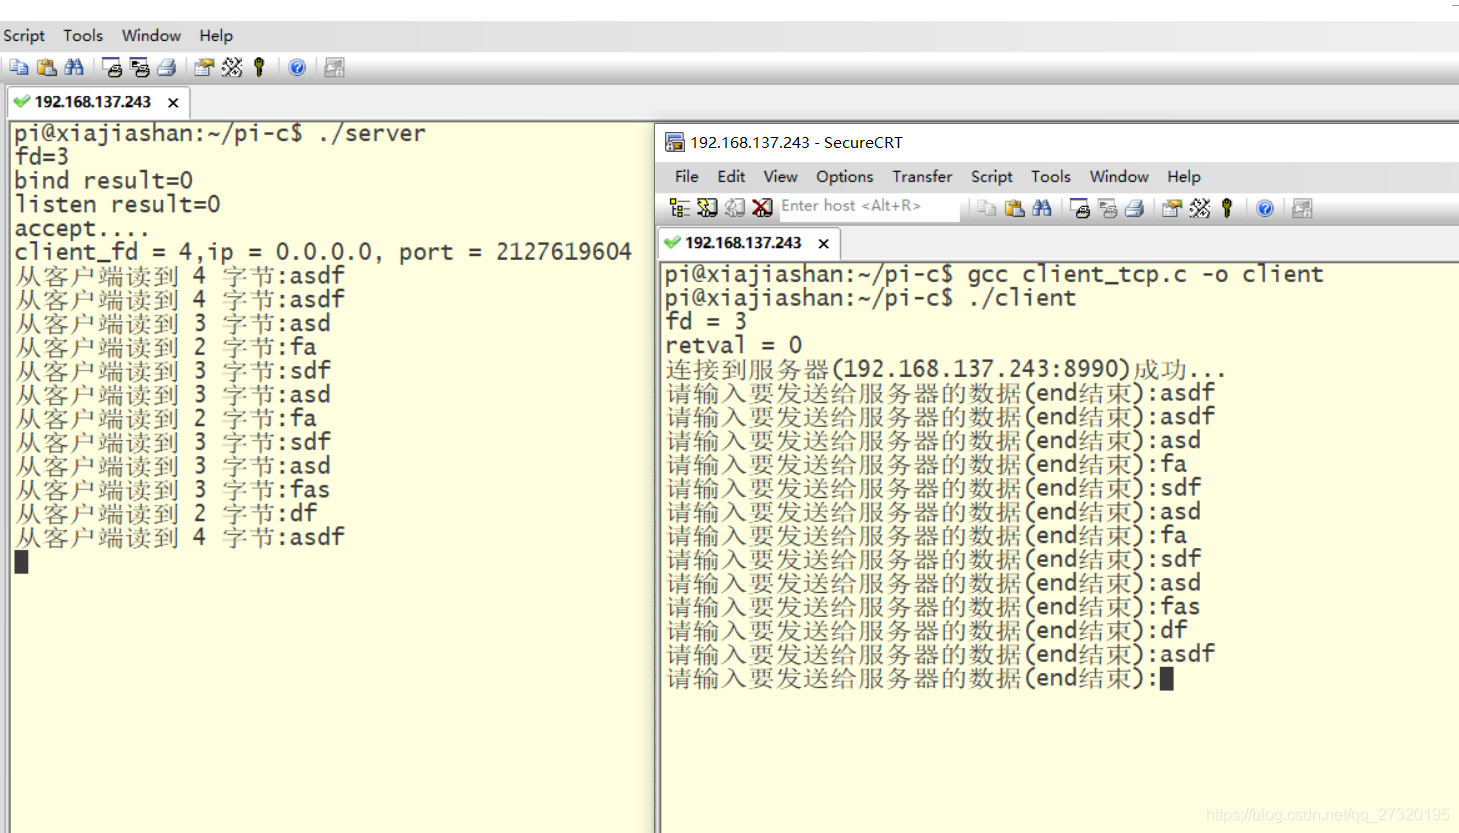This screenshot has width=1459, height=833.
Task: Close the right window session tab
Action: [823, 243]
